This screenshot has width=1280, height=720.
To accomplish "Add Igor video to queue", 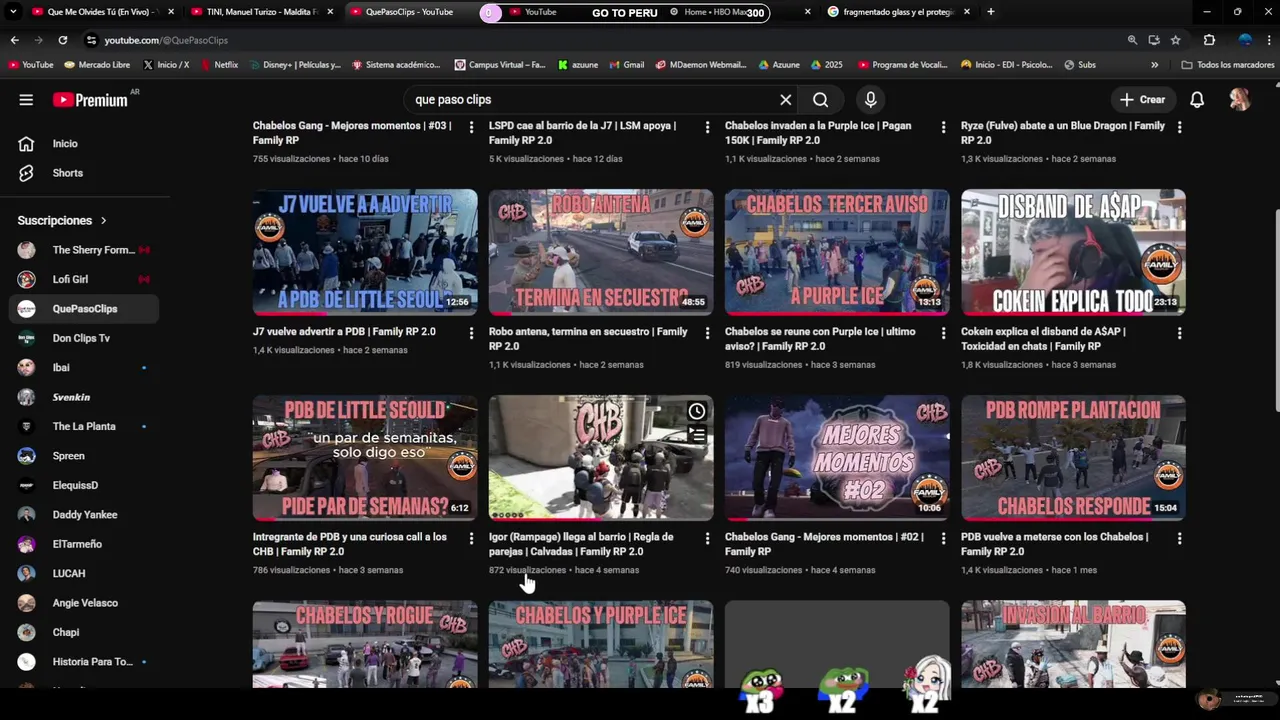I will click(x=697, y=434).
